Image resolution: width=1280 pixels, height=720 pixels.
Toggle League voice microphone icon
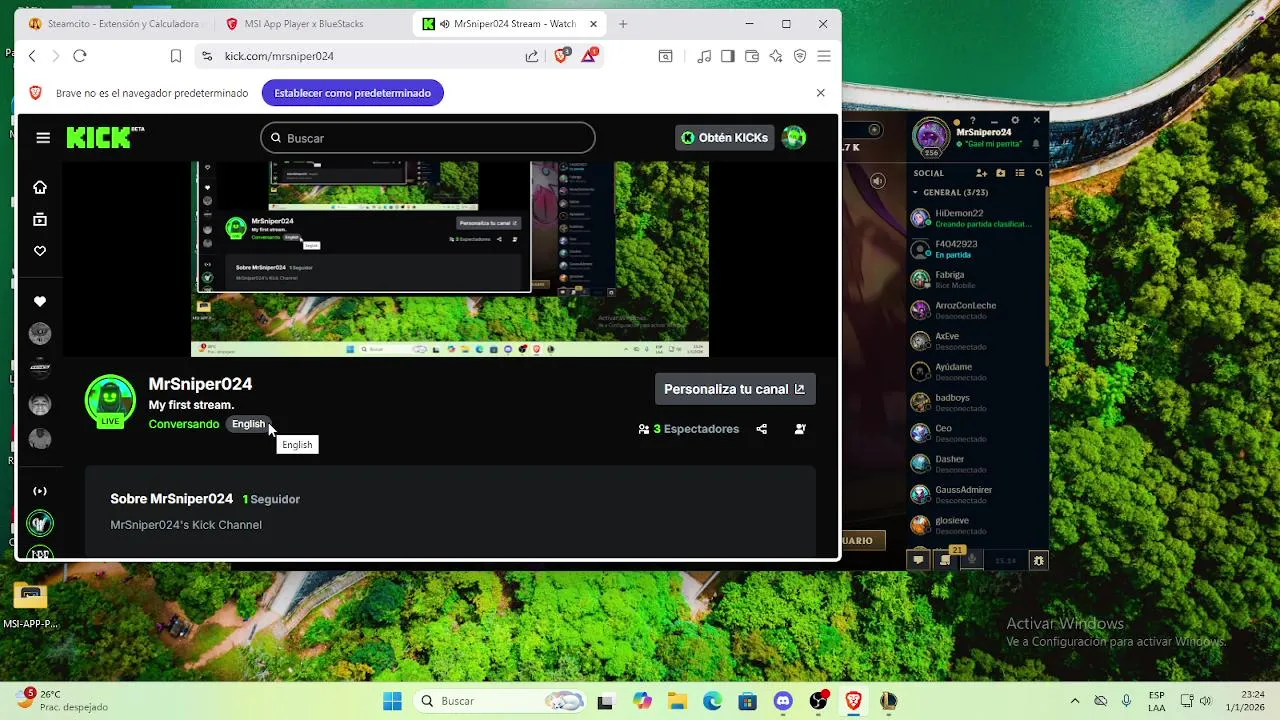(x=972, y=560)
